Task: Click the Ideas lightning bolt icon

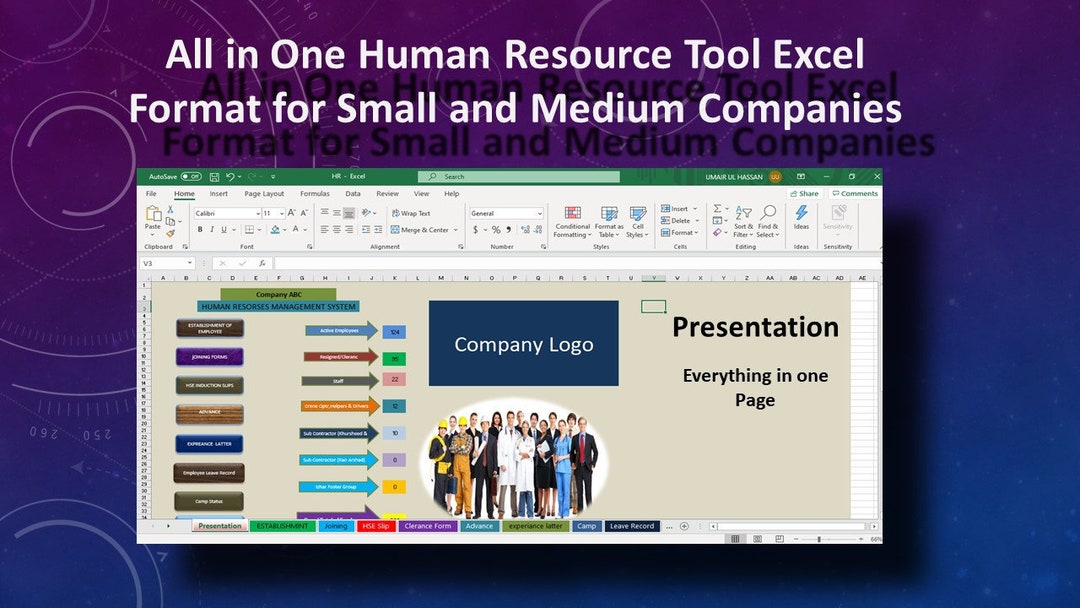Action: (x=801, y=213)
